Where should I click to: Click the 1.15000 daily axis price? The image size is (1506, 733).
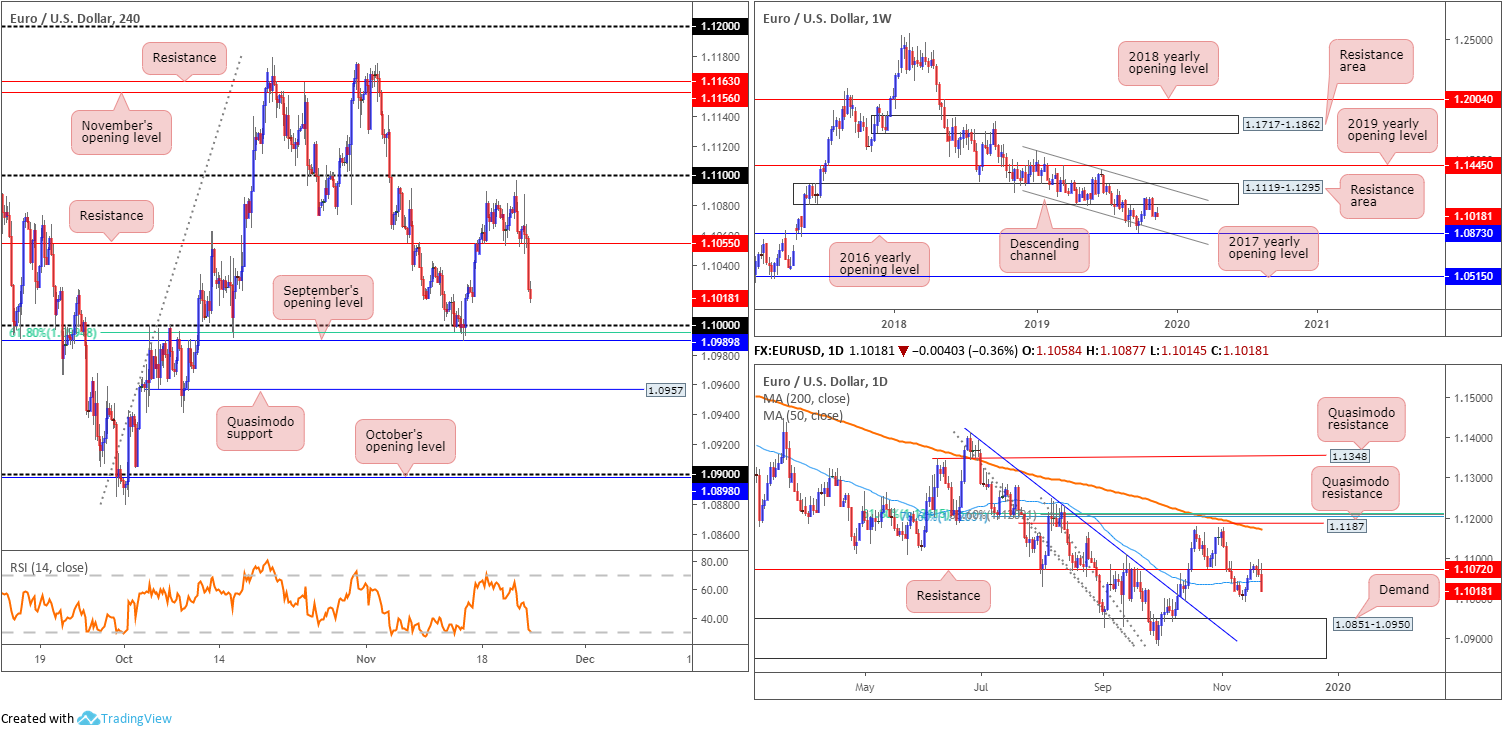tap(1474, 398)
